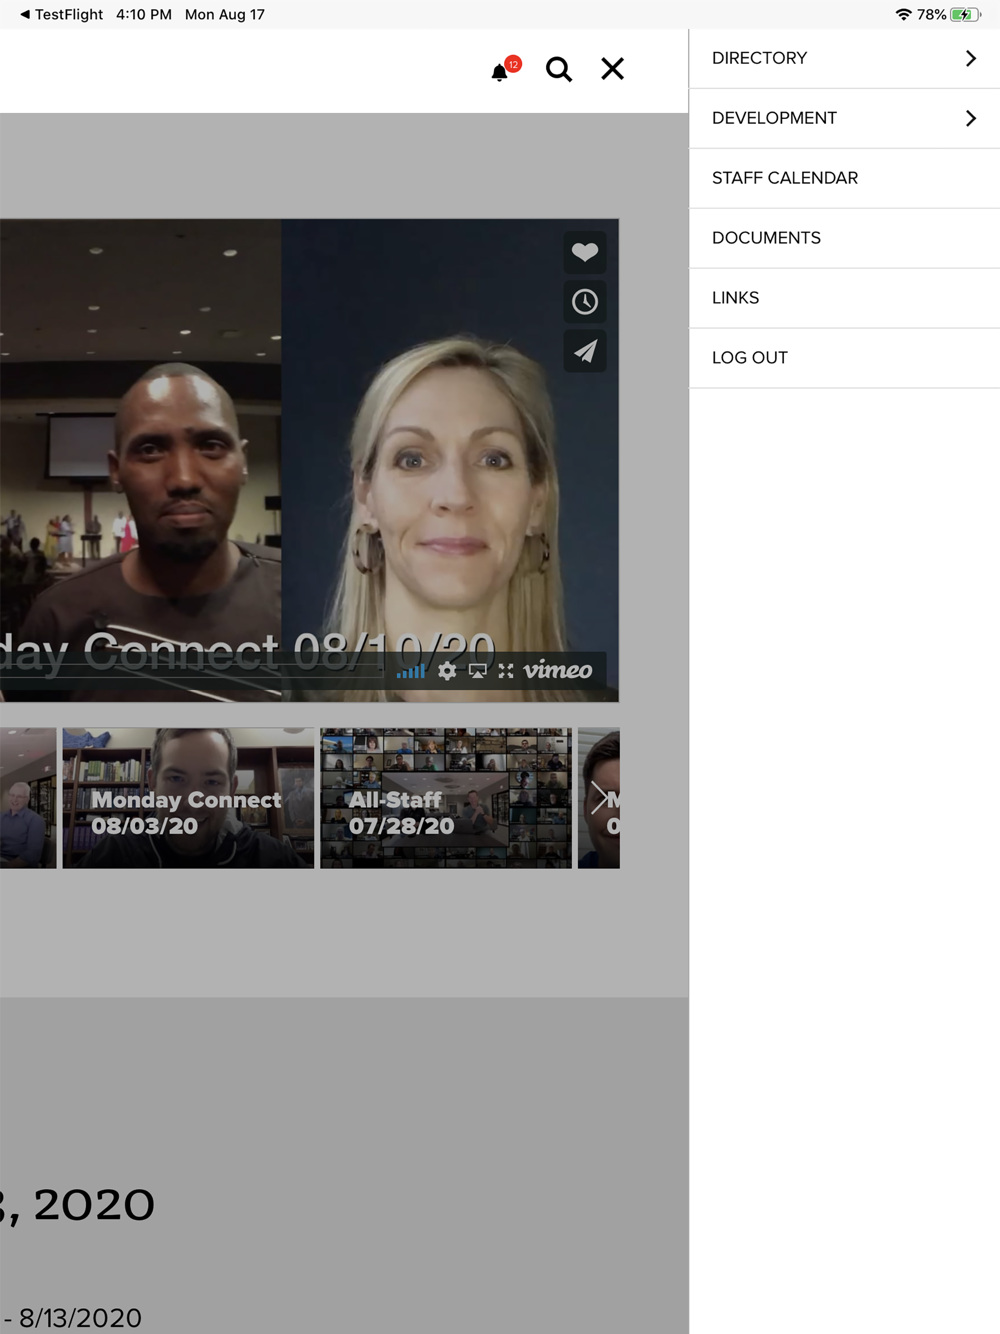
Task: Open Vimeo player settings gear
Action: [x=447, y=671]
